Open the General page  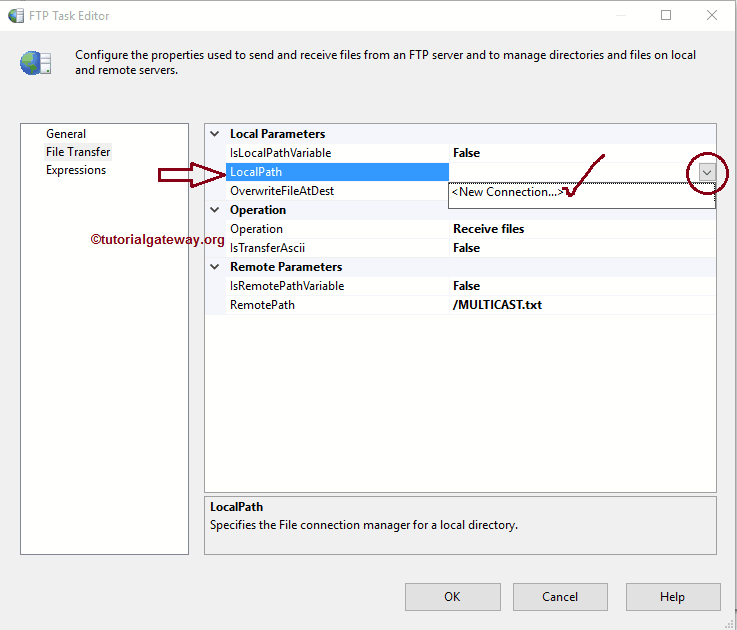pos(66,134)
